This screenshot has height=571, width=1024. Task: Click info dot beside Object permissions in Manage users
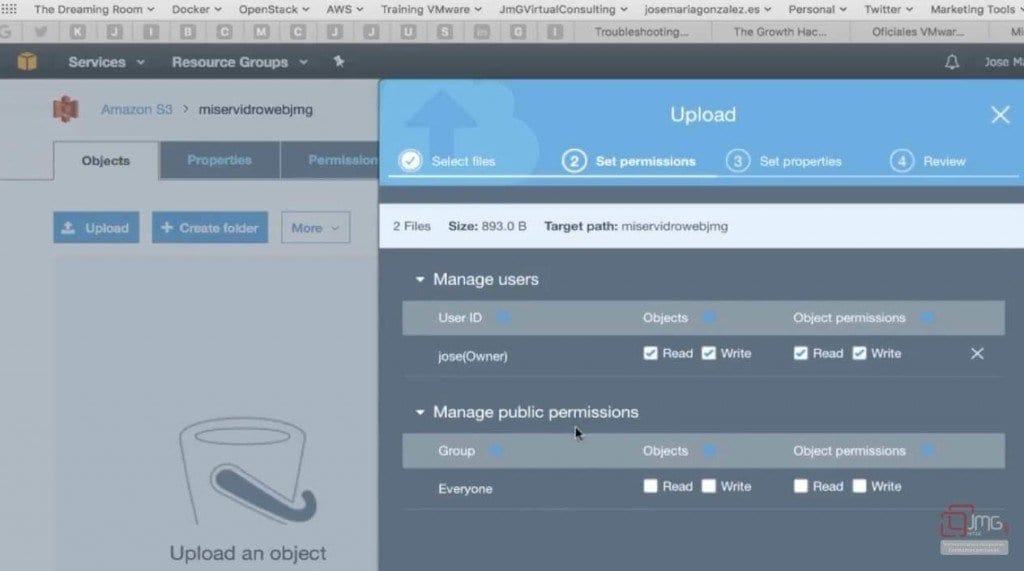(x=927, y=318)
